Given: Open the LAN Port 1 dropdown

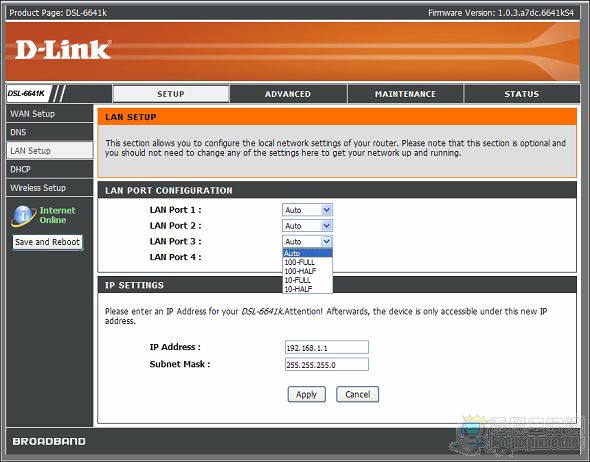Looking at the screenshot, I should pyautogui.click(x=307, y=210).
